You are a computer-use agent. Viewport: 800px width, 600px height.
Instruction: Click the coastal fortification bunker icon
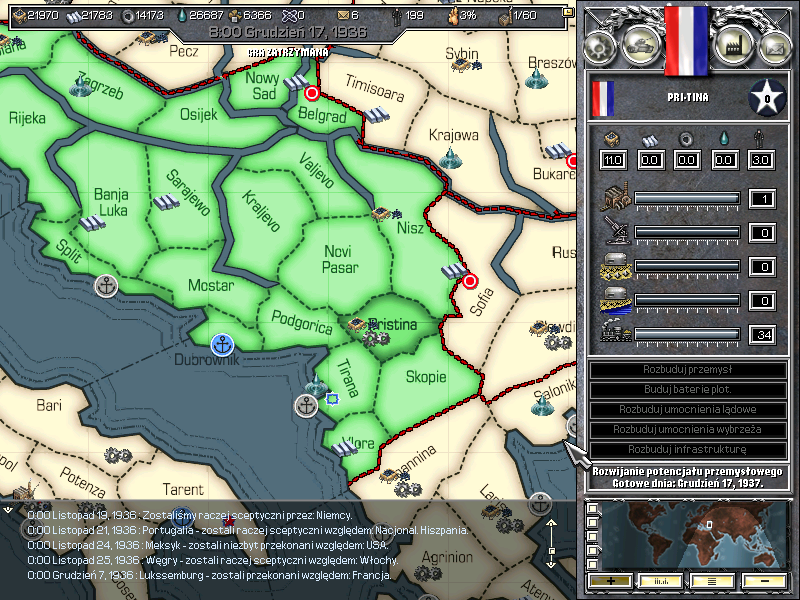(x=616, y=300)
